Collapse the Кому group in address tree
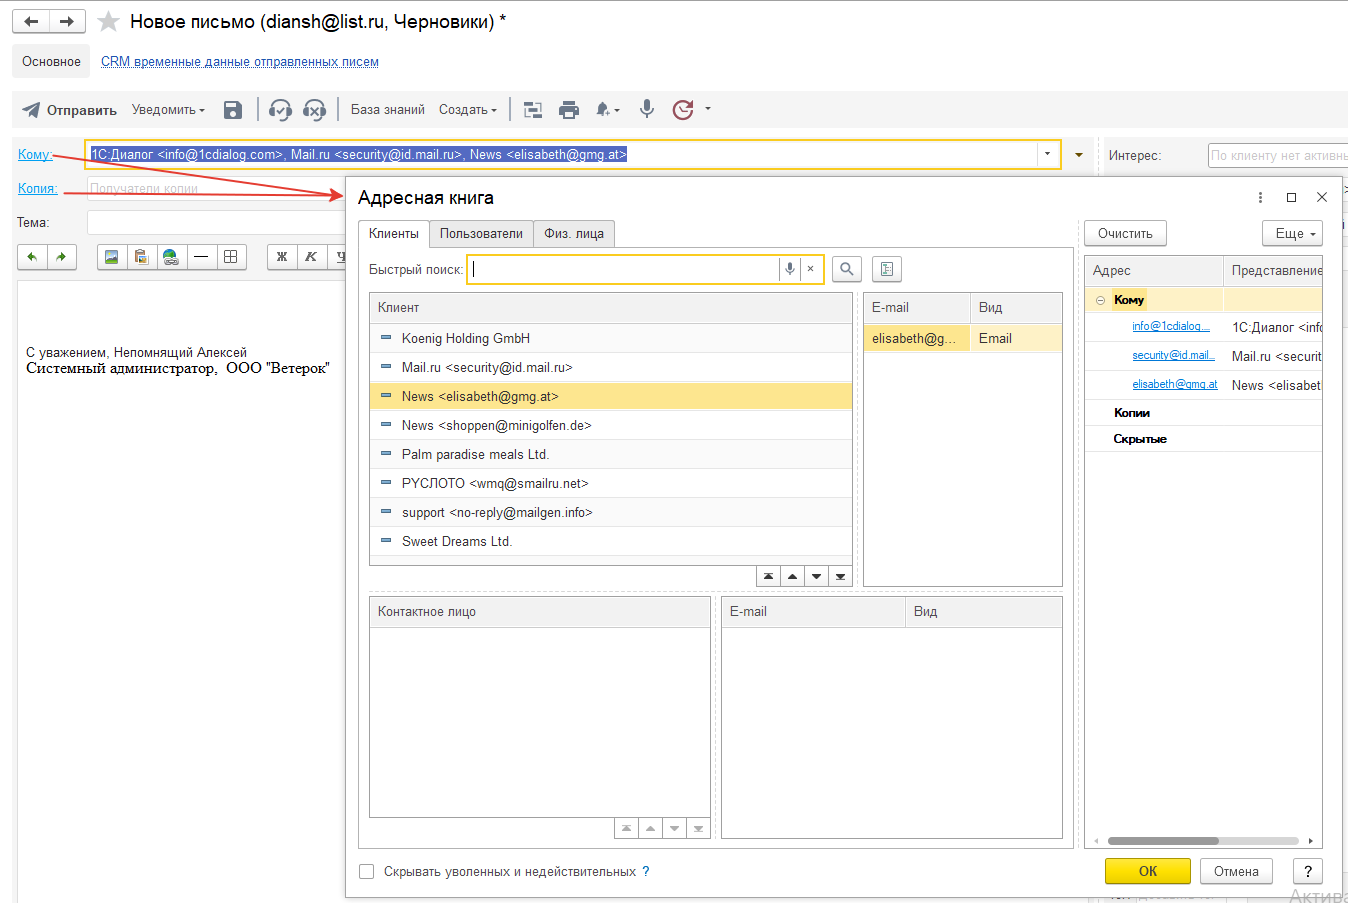The image size is (1348, 903). 1100,300
